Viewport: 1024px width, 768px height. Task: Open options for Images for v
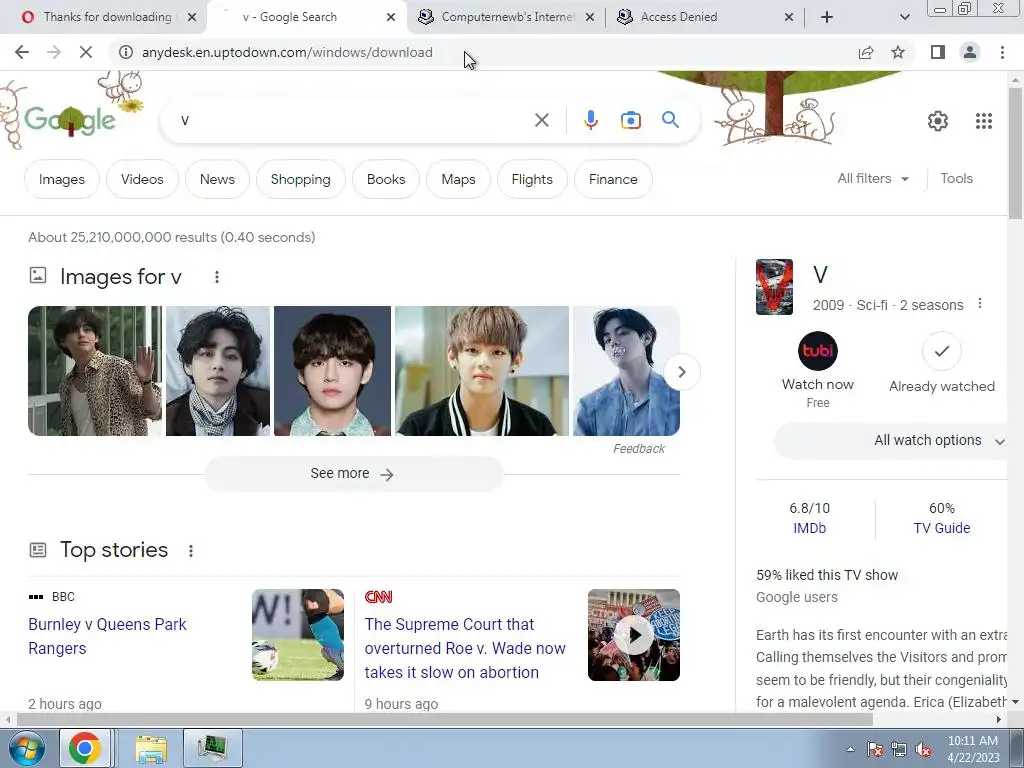217,277
